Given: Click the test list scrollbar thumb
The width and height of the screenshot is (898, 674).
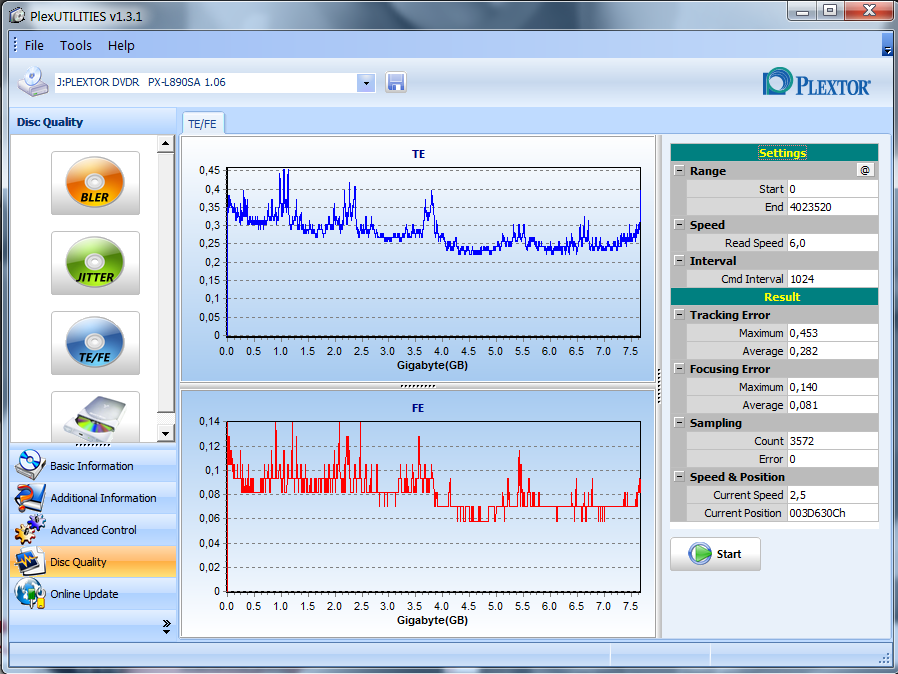Looking at the screenshot, I should (x=166, y=282).
